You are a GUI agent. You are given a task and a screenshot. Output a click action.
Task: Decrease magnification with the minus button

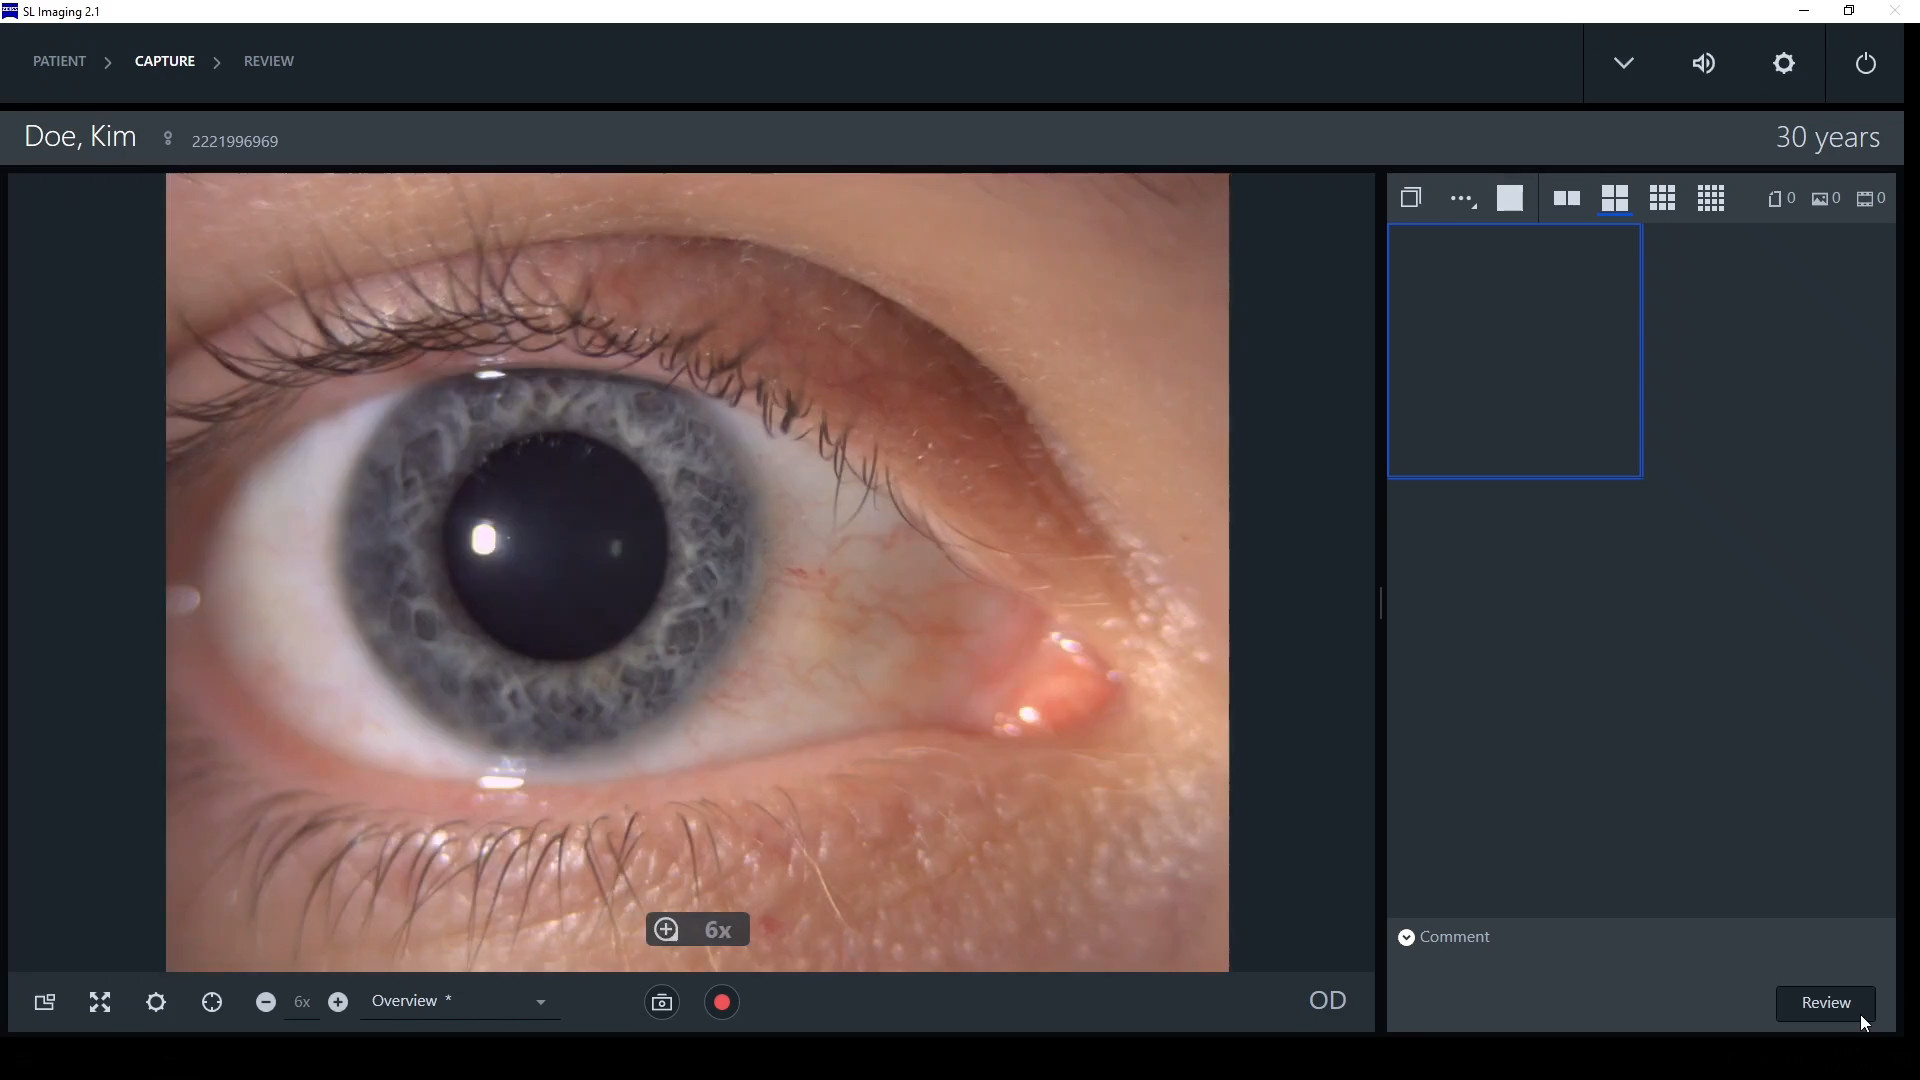[x=265, y=1002]
